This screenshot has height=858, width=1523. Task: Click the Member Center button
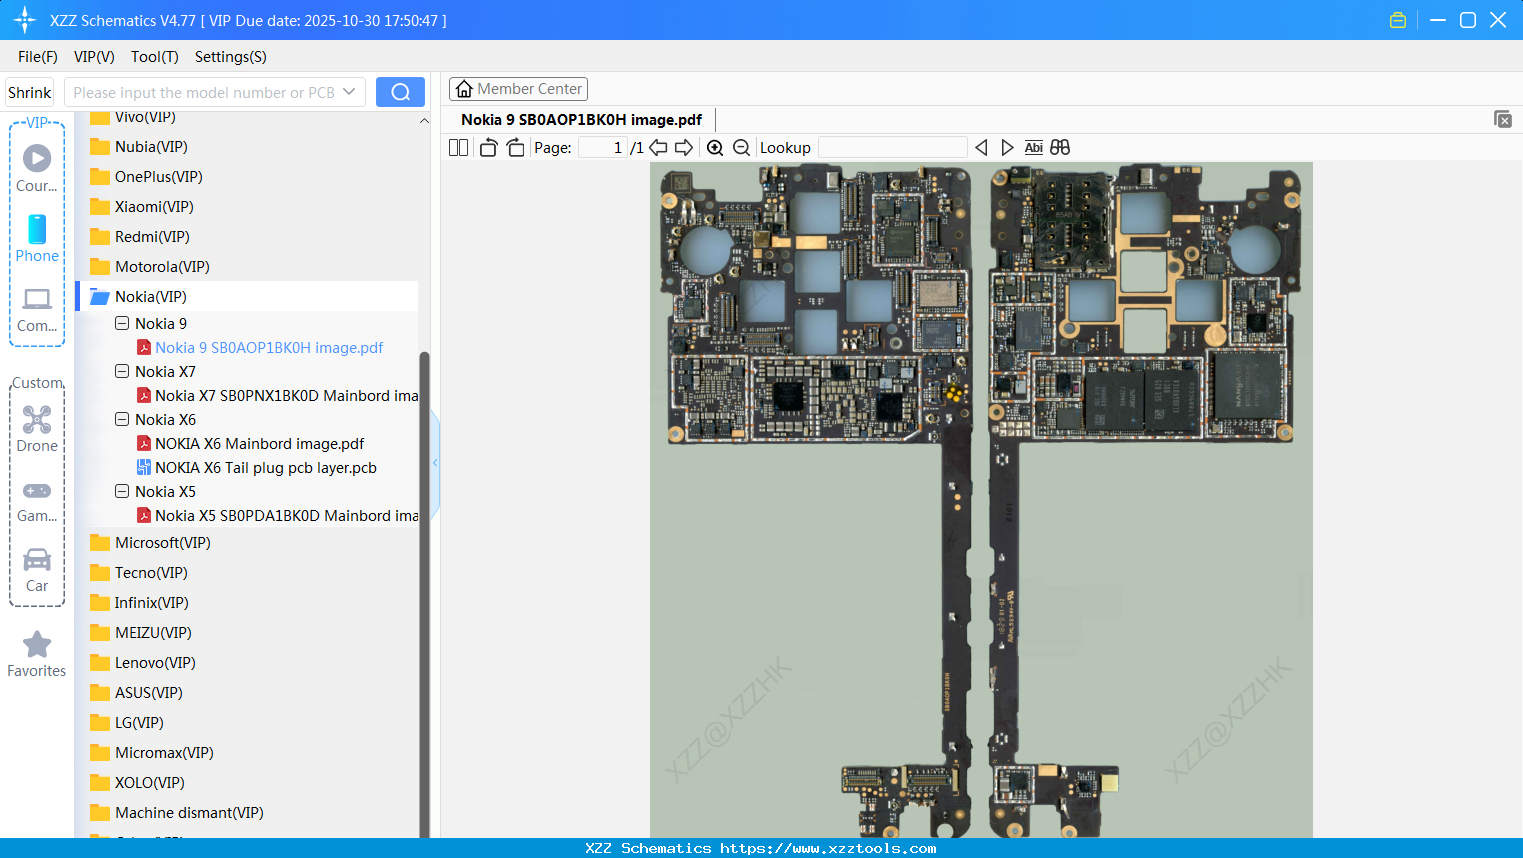click(x=518, y=89)
